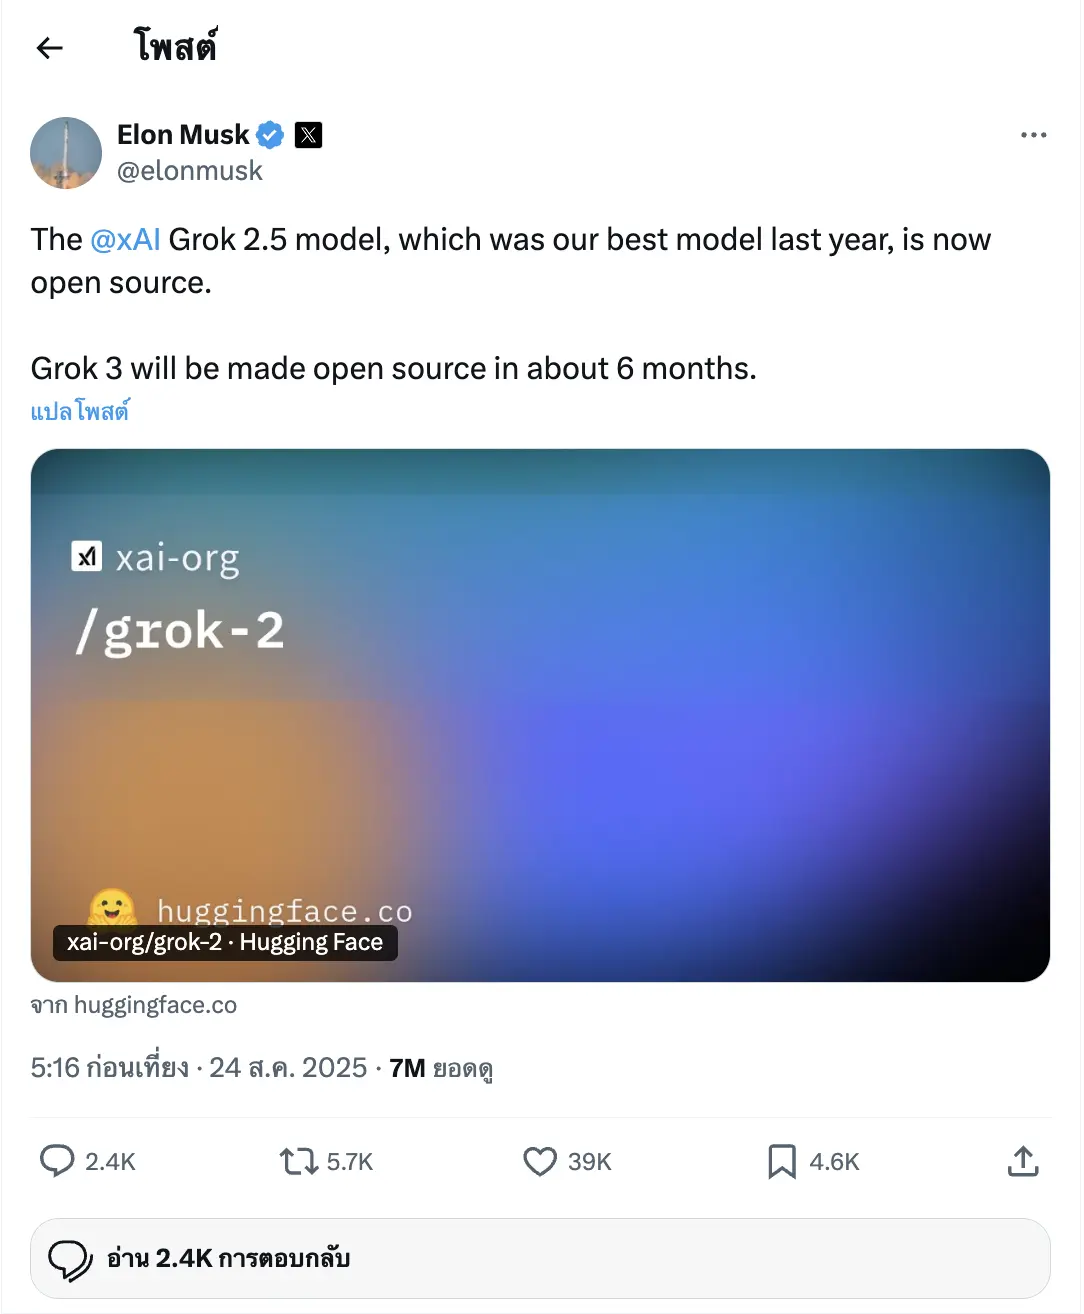
Task: Click the X affiliation badge icon
Action: 309,135
